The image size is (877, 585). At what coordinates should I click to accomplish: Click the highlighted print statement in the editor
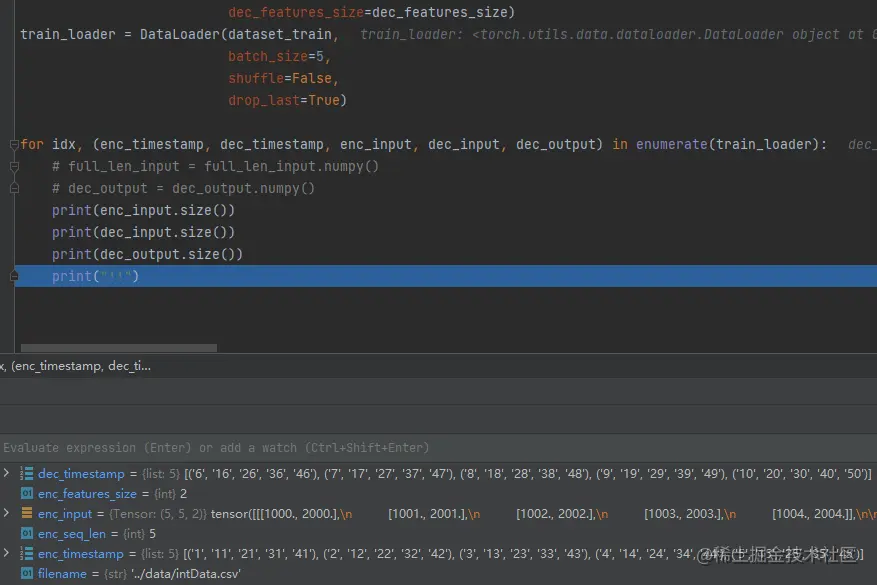[x=95, y=276]
